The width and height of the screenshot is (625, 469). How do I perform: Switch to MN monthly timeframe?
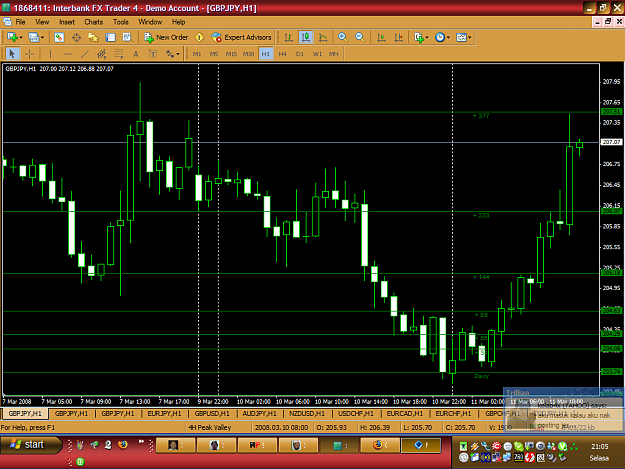pyautogui.click(x=334, y=54)
